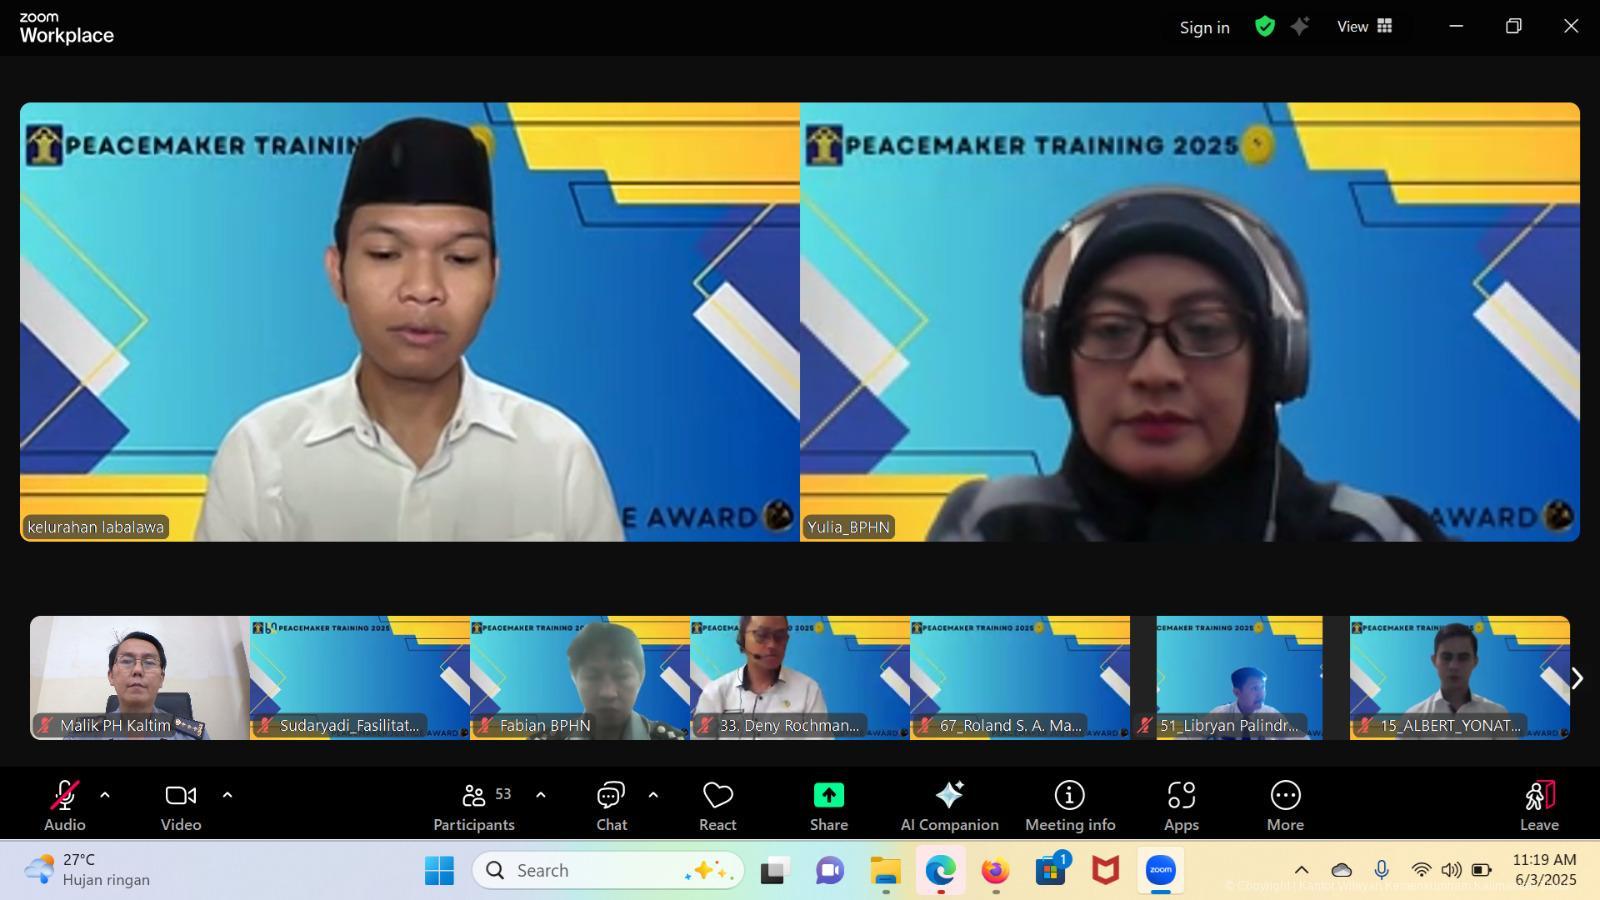
Task: Click the Sign in link
Action: point(1204,28)
